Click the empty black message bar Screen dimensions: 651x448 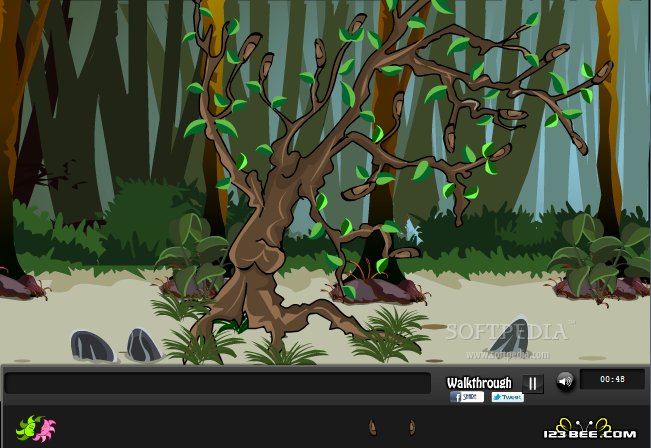218,383
